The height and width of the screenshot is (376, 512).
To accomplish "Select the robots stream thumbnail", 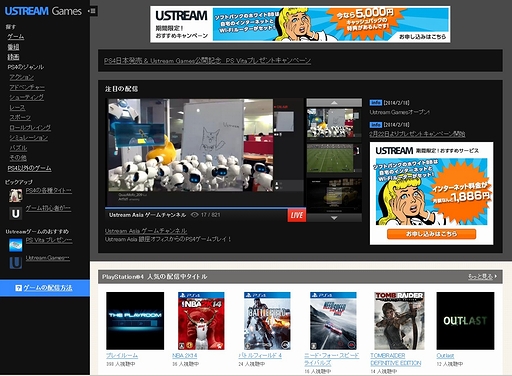I will pos(334,123).
